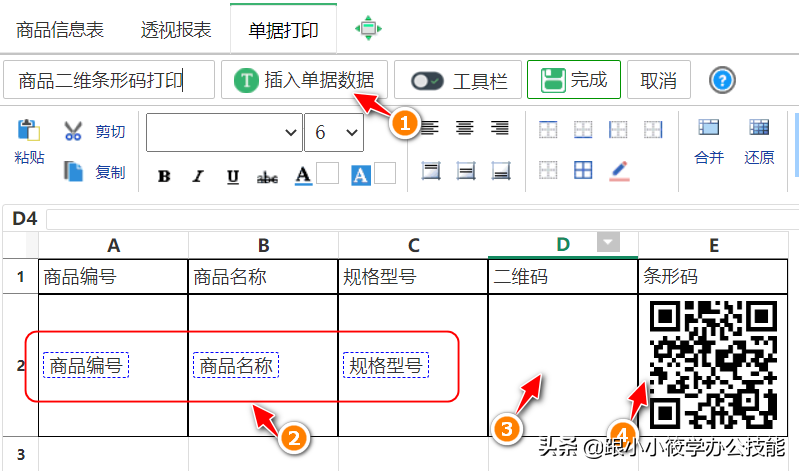Select the 商品名称 data field in row 2

235,365
